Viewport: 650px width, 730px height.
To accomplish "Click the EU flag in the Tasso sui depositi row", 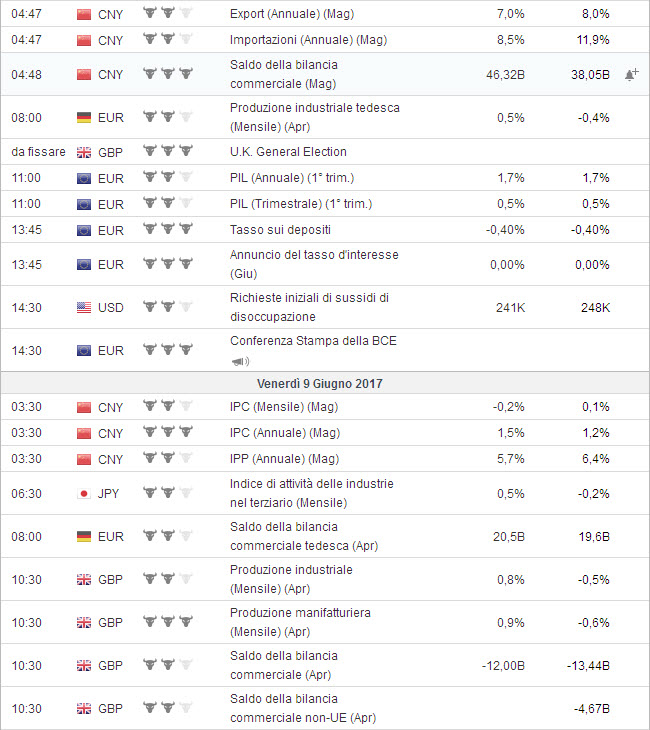I will [84, 230].
